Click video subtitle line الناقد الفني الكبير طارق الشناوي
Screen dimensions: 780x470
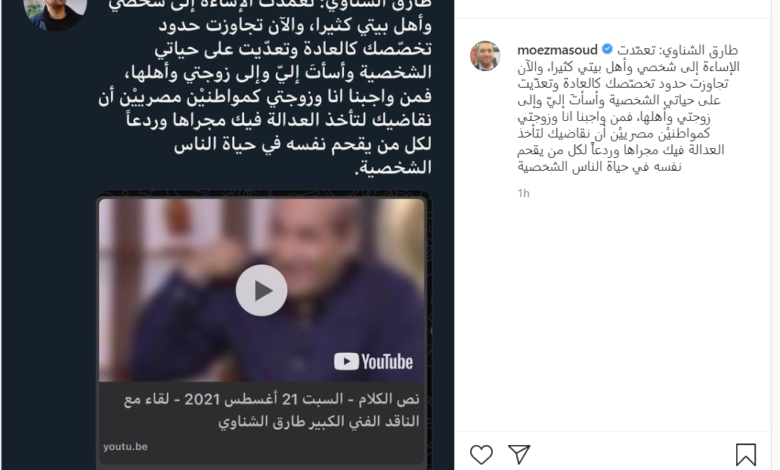point(319,422)
